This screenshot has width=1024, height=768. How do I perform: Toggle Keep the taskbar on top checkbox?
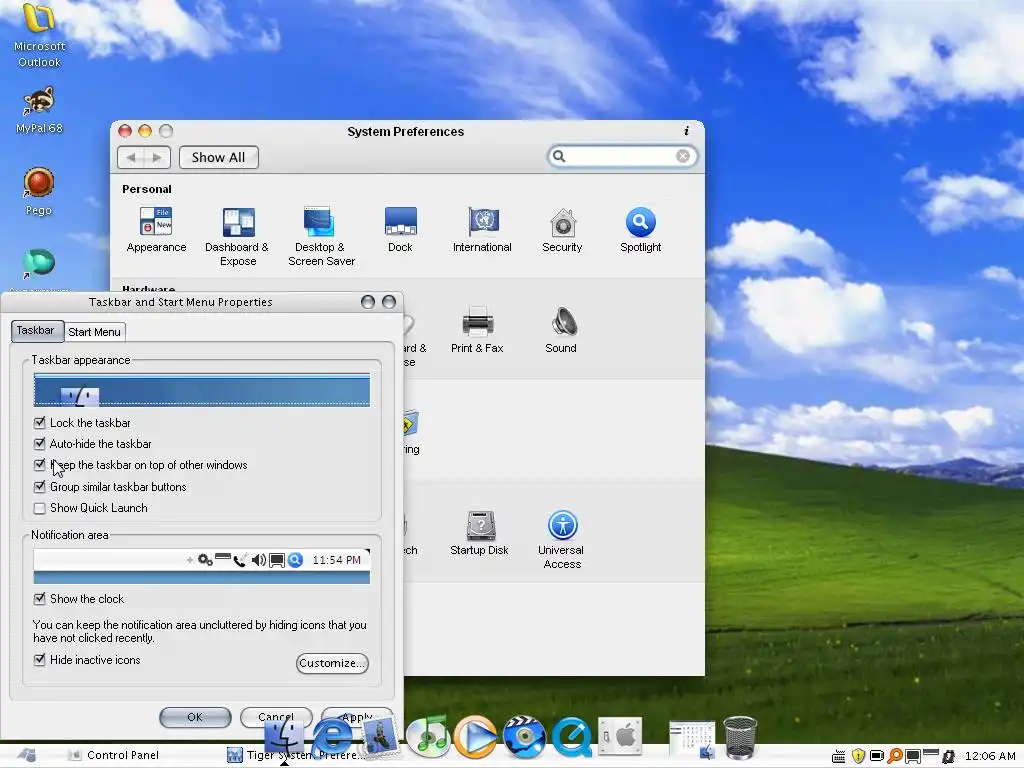tap(40, 465)
